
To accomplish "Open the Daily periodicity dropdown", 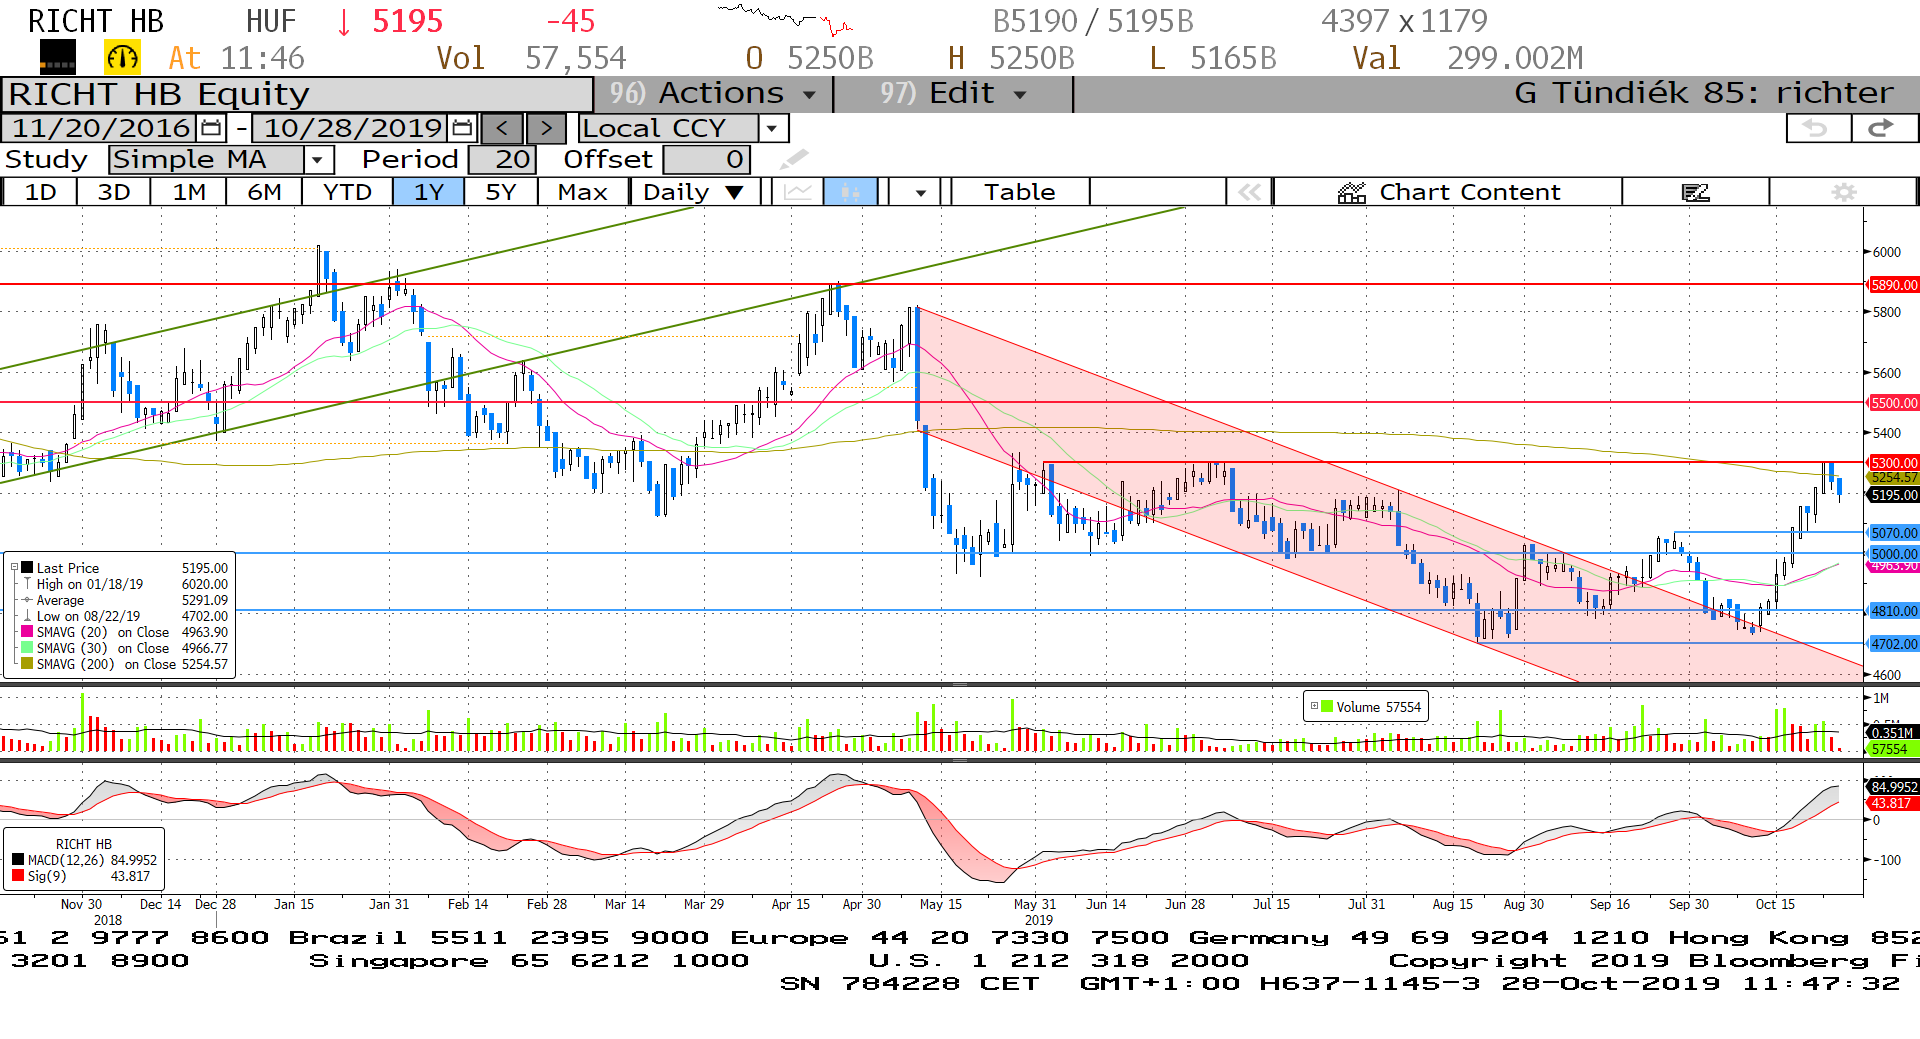I will (695, 192).
